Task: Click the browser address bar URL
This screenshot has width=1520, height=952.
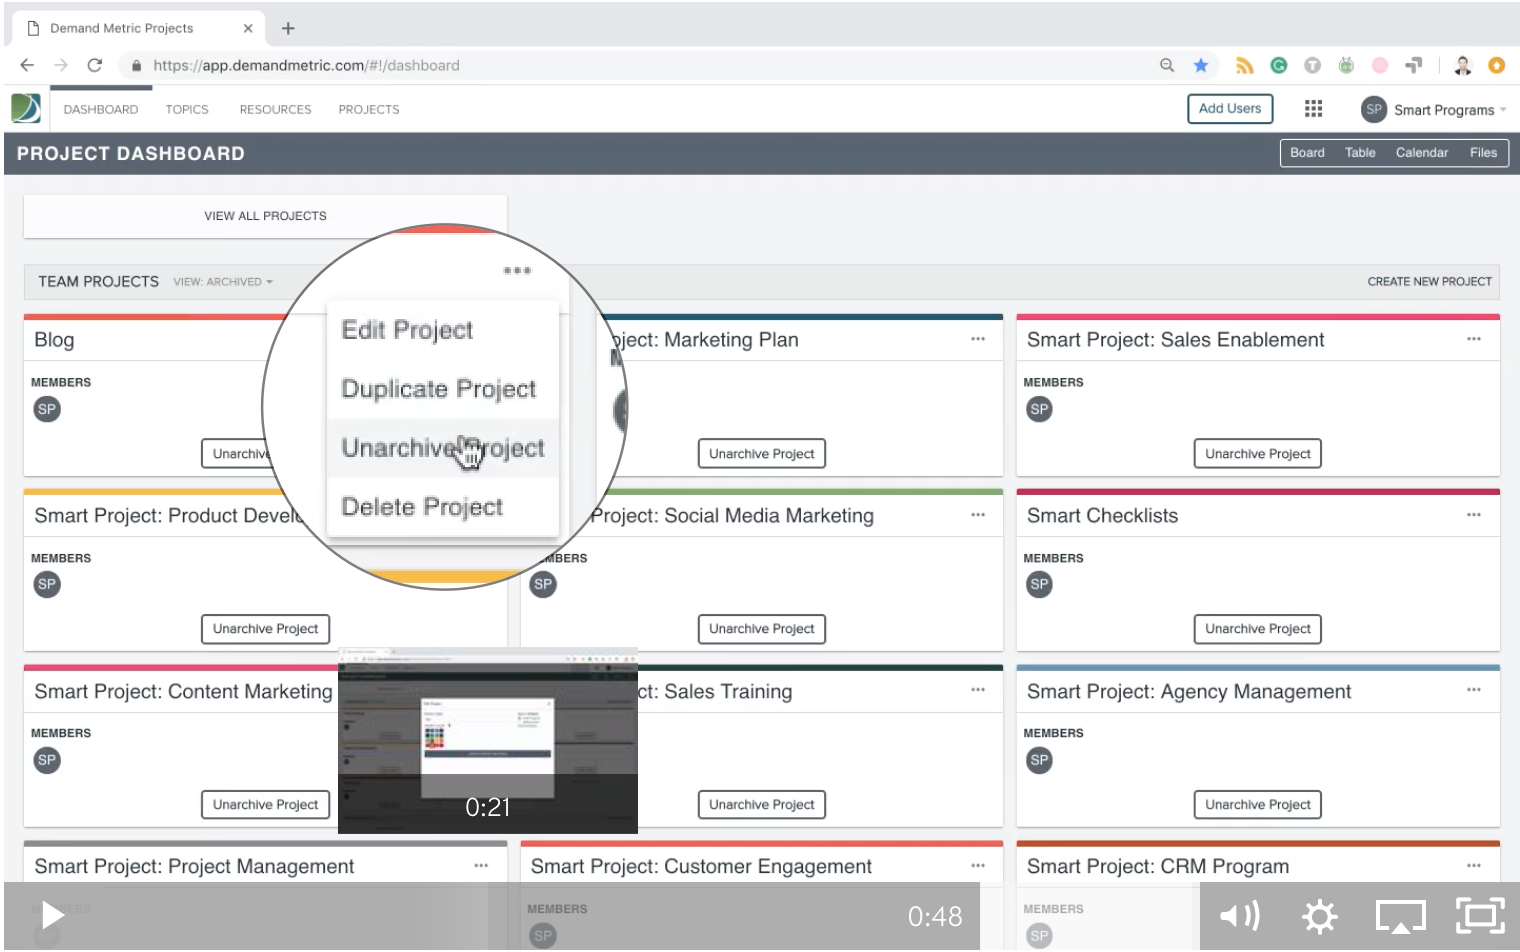Action: coord(306,65)
